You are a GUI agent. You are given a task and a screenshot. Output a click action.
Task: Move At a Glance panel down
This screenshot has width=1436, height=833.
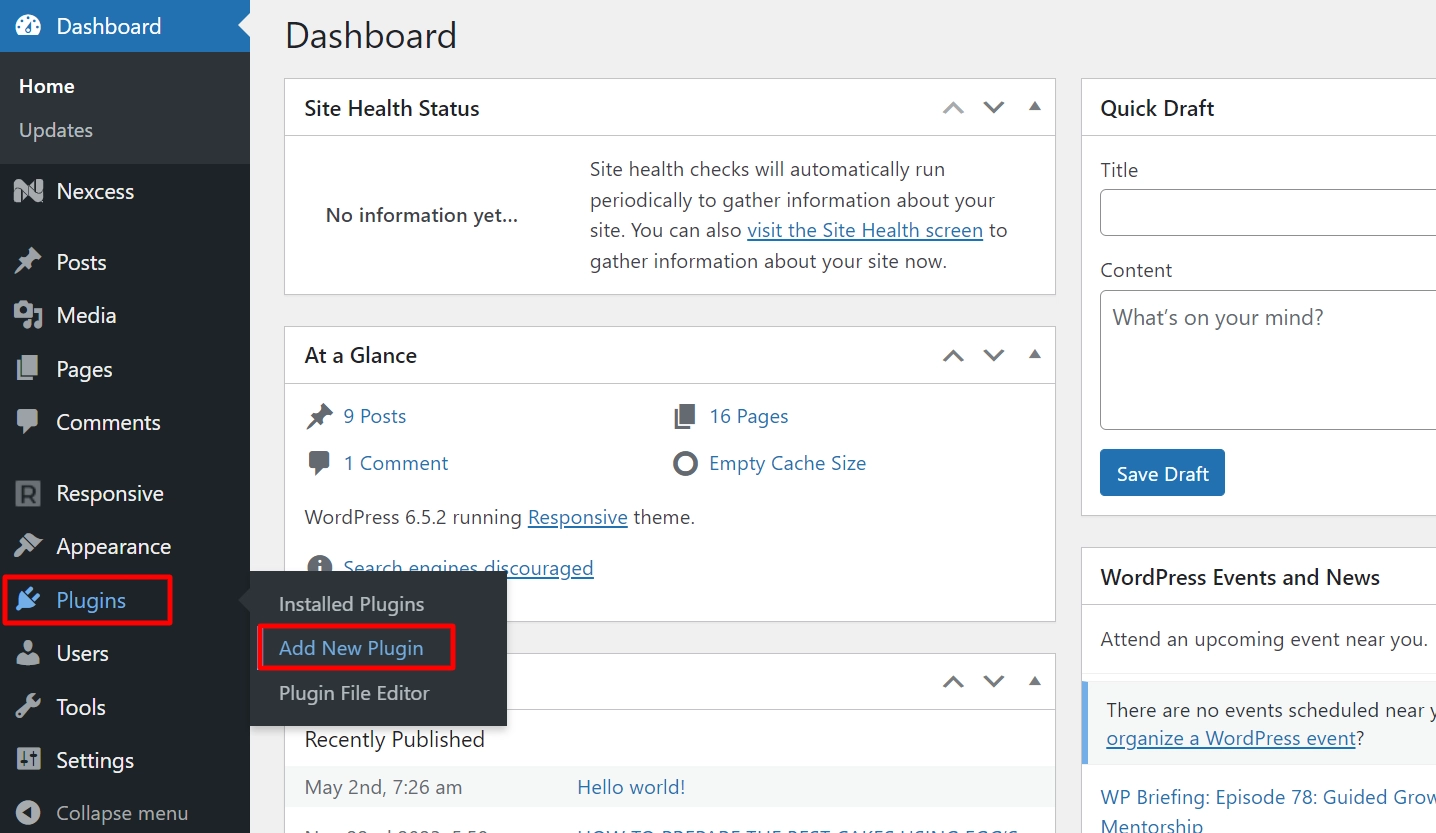(993, 355)
